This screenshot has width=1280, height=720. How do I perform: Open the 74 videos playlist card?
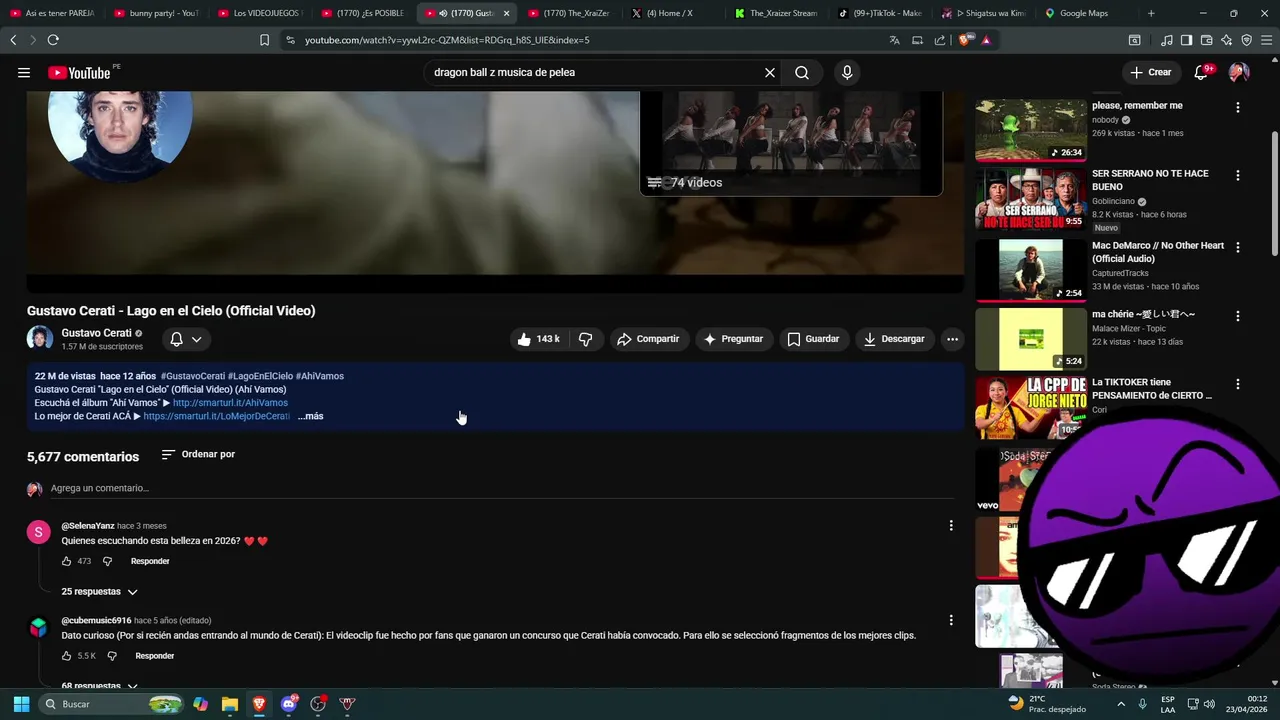791,143
